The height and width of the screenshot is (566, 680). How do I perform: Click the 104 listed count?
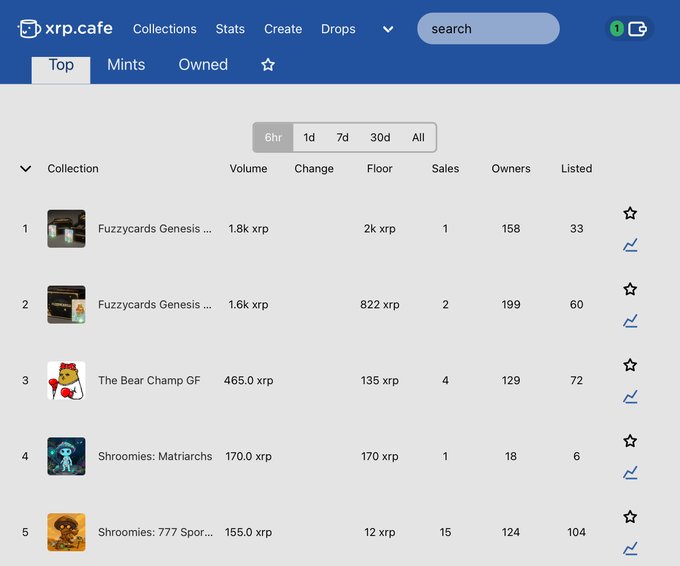point(576,532)
